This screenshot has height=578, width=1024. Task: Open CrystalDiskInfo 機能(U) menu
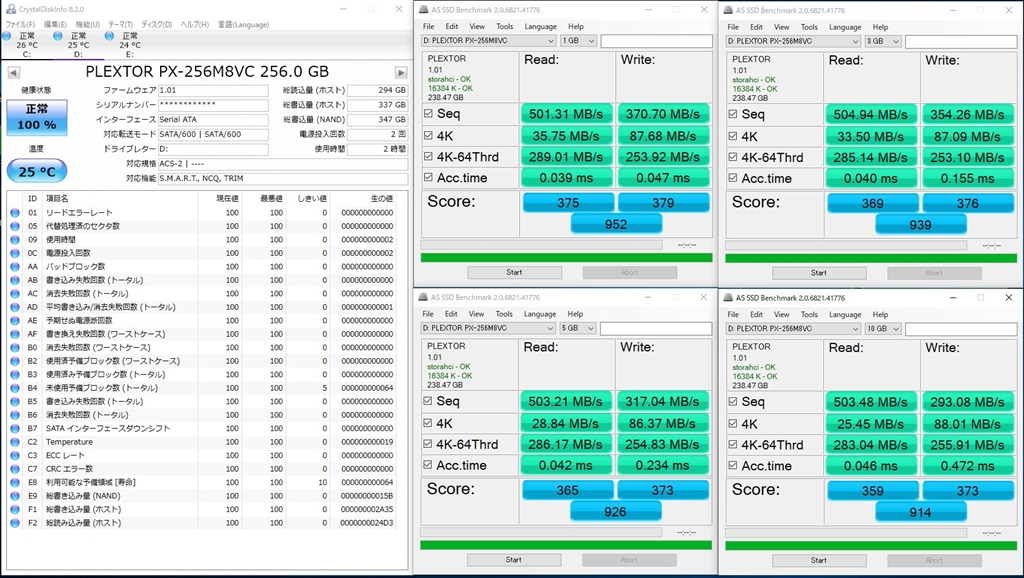88,24
